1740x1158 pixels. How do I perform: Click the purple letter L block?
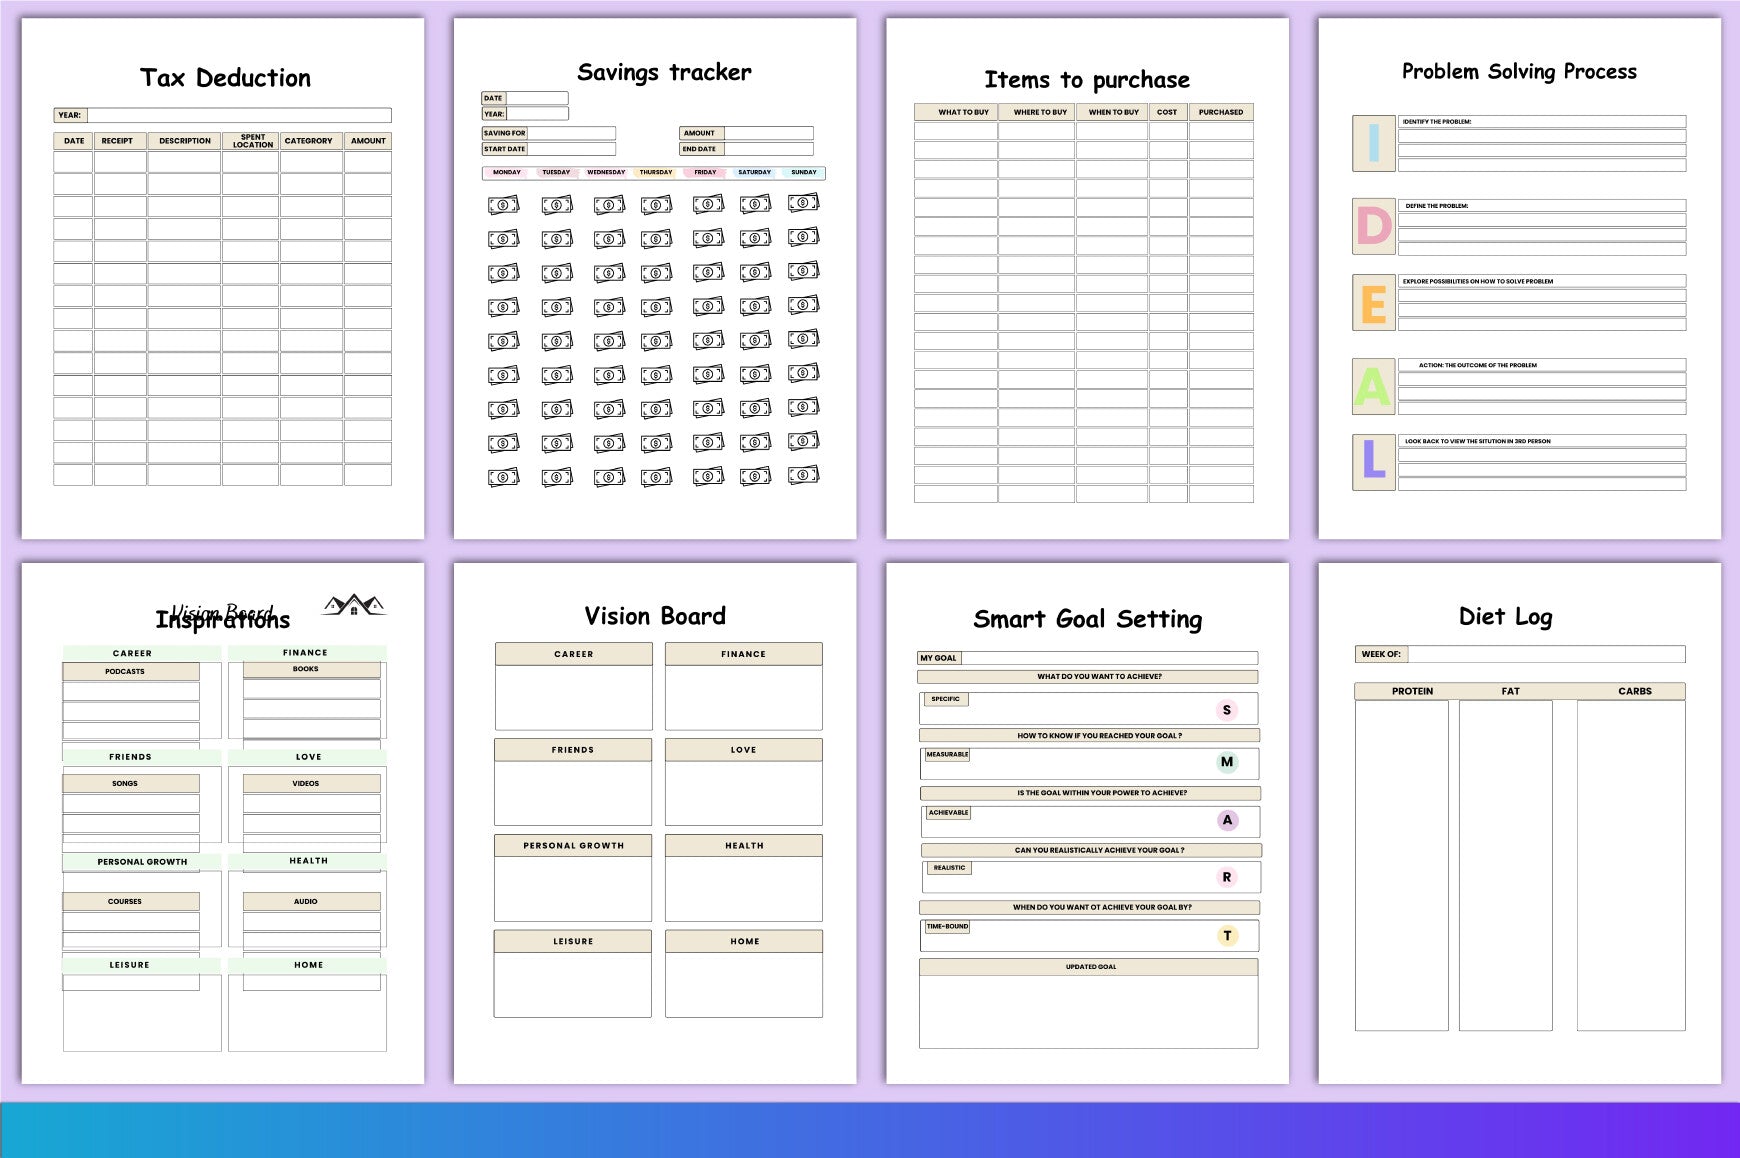(1374, 462)
